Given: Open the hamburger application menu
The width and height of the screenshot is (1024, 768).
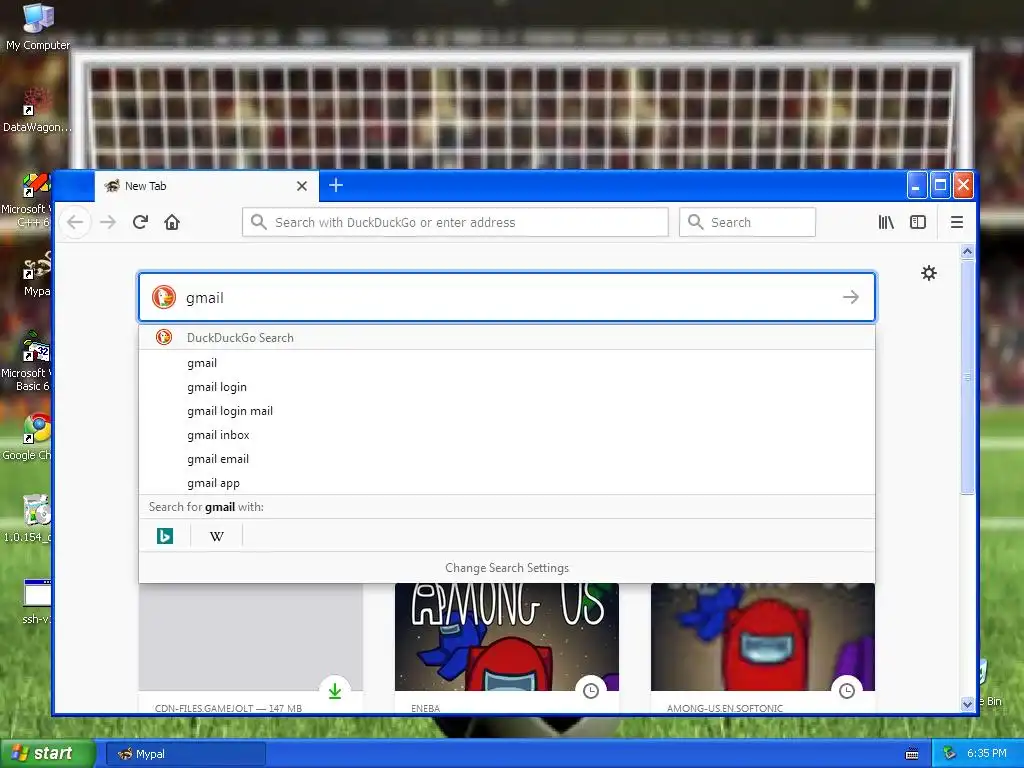Looking at the screenshot, I should 957,222.
